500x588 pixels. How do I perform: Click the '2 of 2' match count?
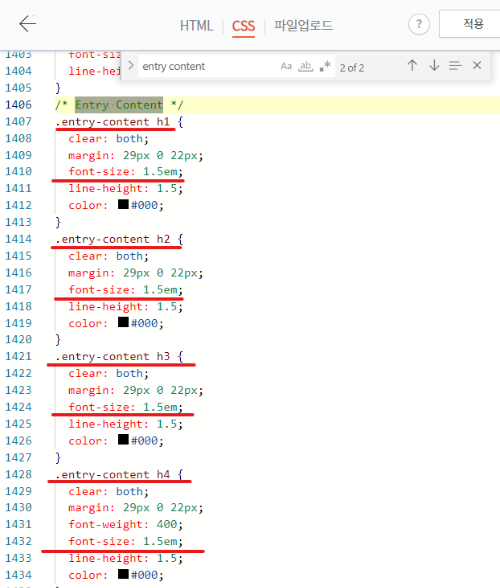point(352,68)
